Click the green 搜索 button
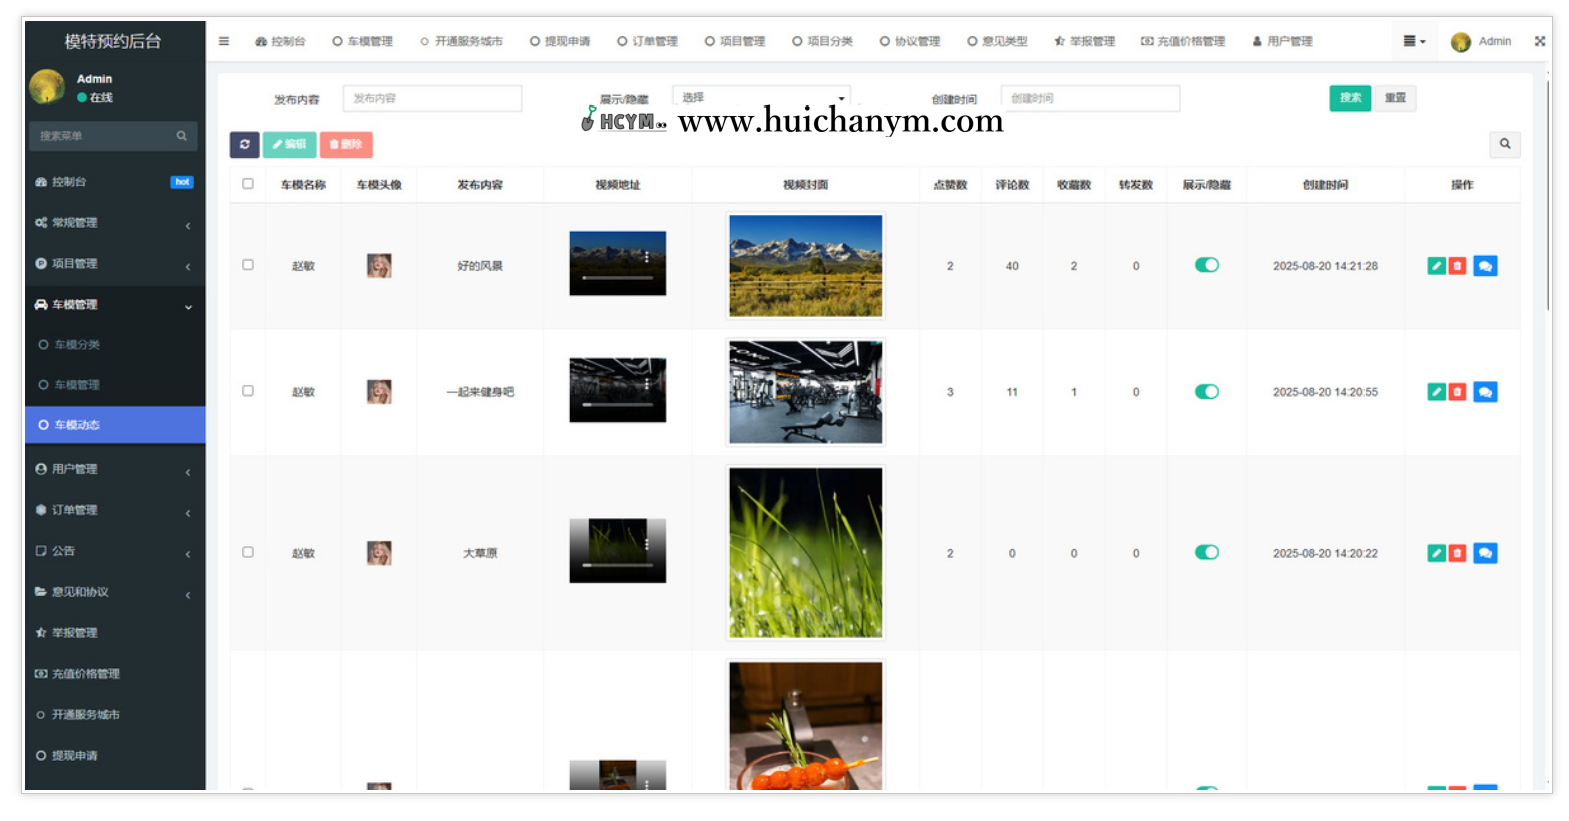The width and height of the screenshot is (1569, 821). [x=1349, y=98]
